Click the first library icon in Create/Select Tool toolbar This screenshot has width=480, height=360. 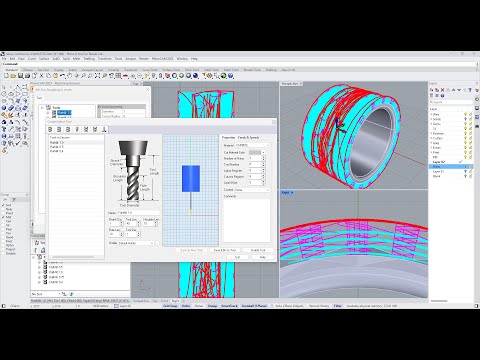point(50,129)
